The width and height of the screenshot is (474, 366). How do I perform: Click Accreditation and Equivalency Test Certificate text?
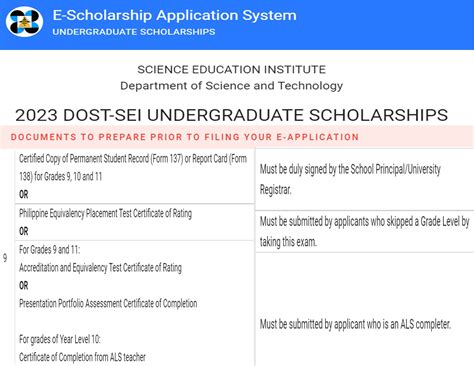(x=100, y=268)
